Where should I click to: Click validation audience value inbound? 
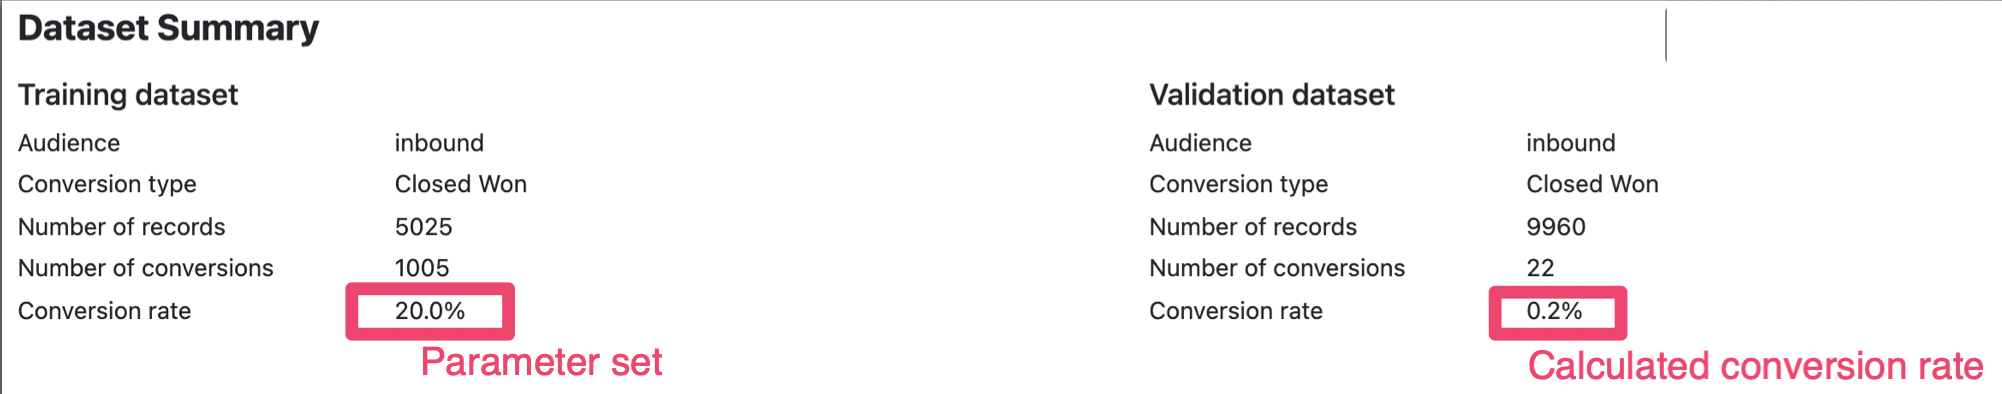(1571, 143)
